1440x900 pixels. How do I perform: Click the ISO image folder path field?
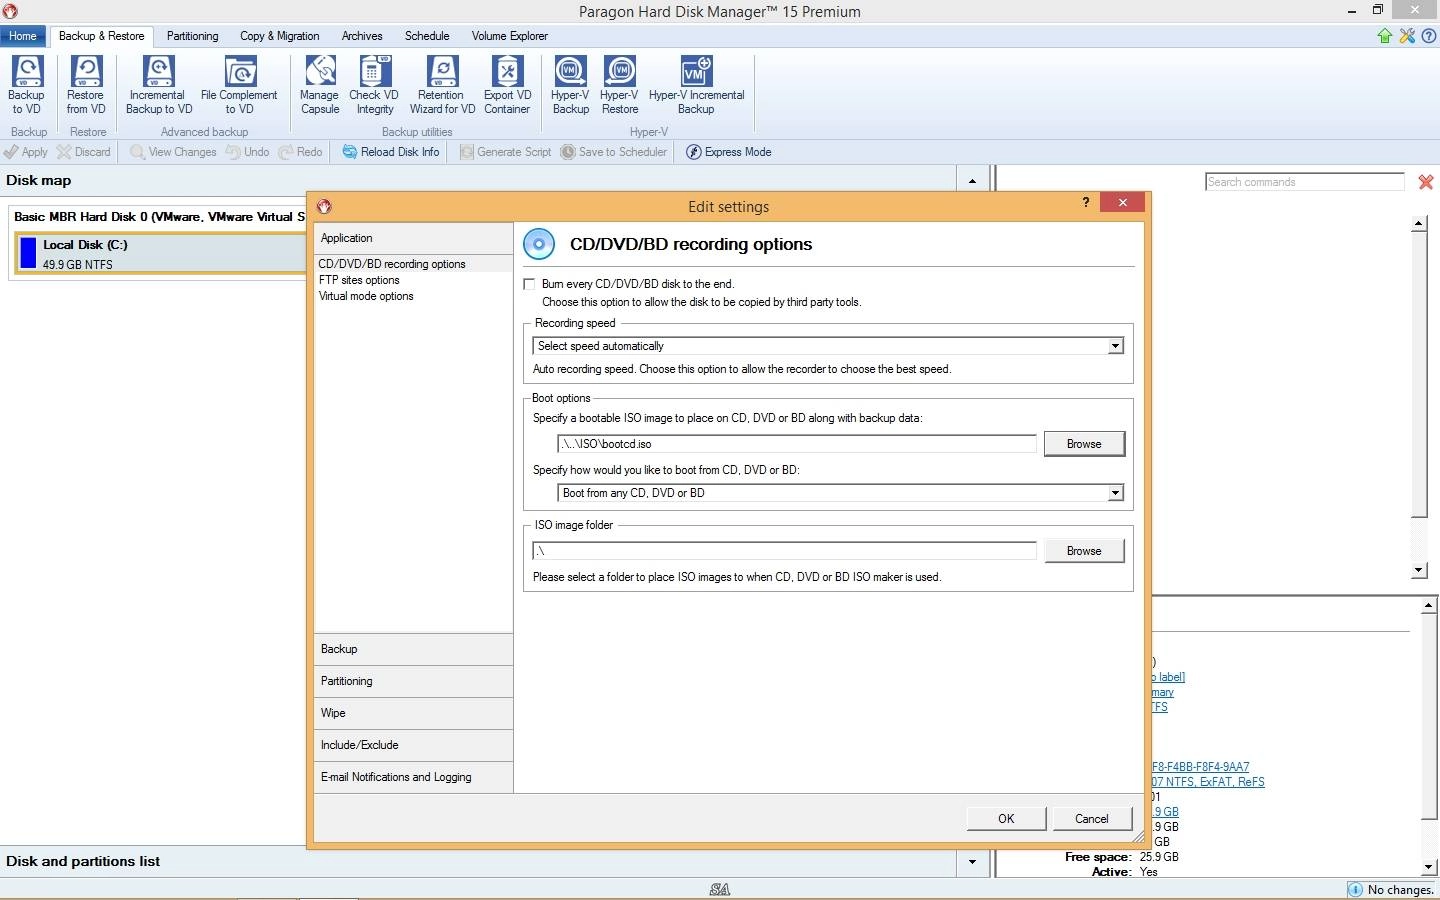point(785,551)
